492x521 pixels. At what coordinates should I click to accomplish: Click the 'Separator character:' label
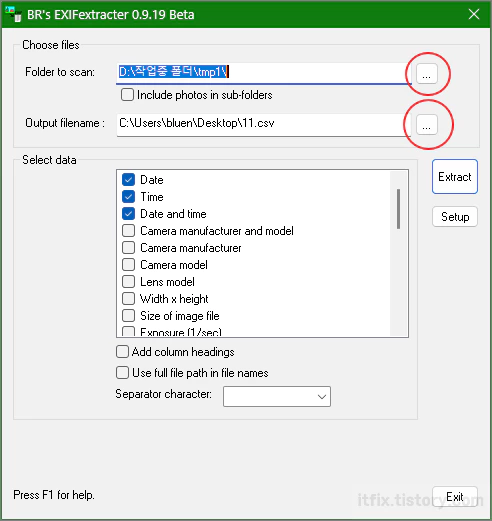pyautogui.click(x=163, y=394)
